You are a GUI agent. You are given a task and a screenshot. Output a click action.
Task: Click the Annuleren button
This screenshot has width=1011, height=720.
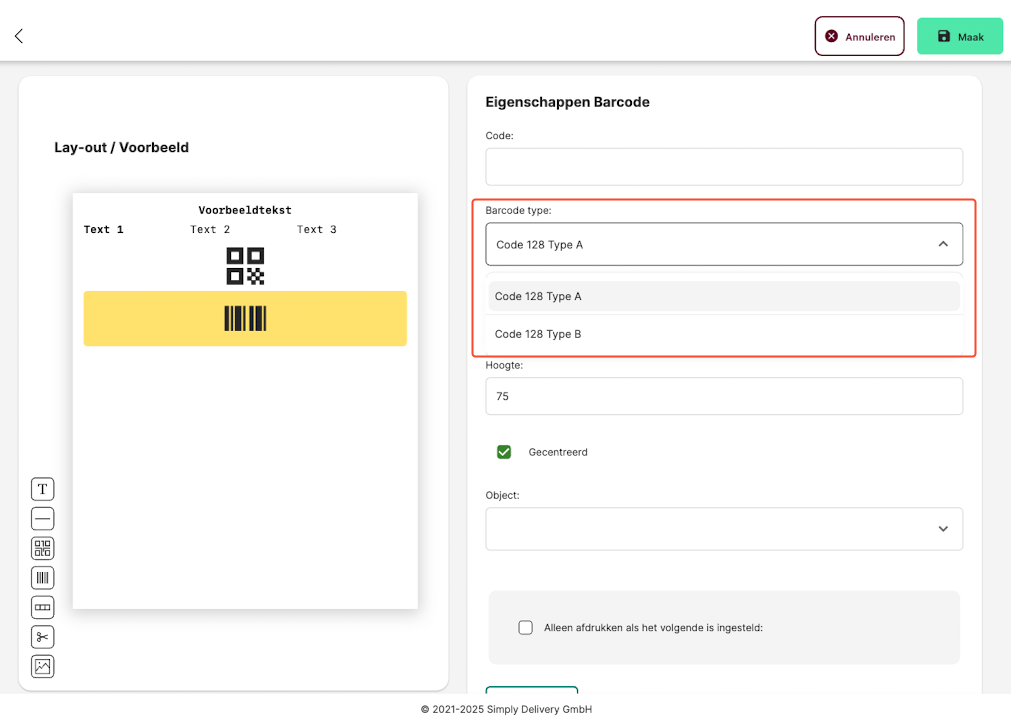pyautogui.click(x=859, y=36)
